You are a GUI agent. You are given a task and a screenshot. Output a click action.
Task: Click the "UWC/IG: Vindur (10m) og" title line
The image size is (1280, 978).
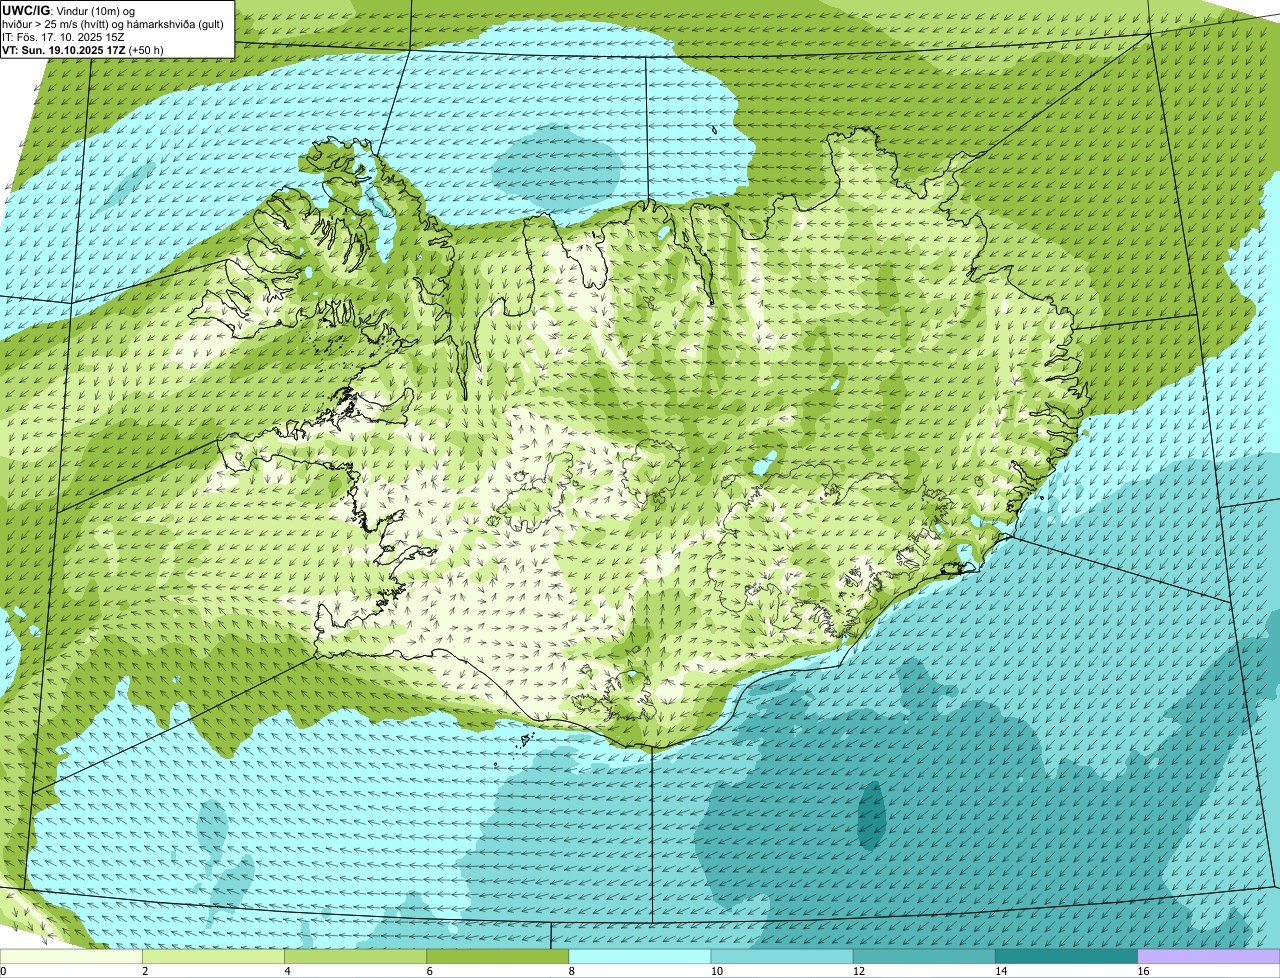pos(68,10)
